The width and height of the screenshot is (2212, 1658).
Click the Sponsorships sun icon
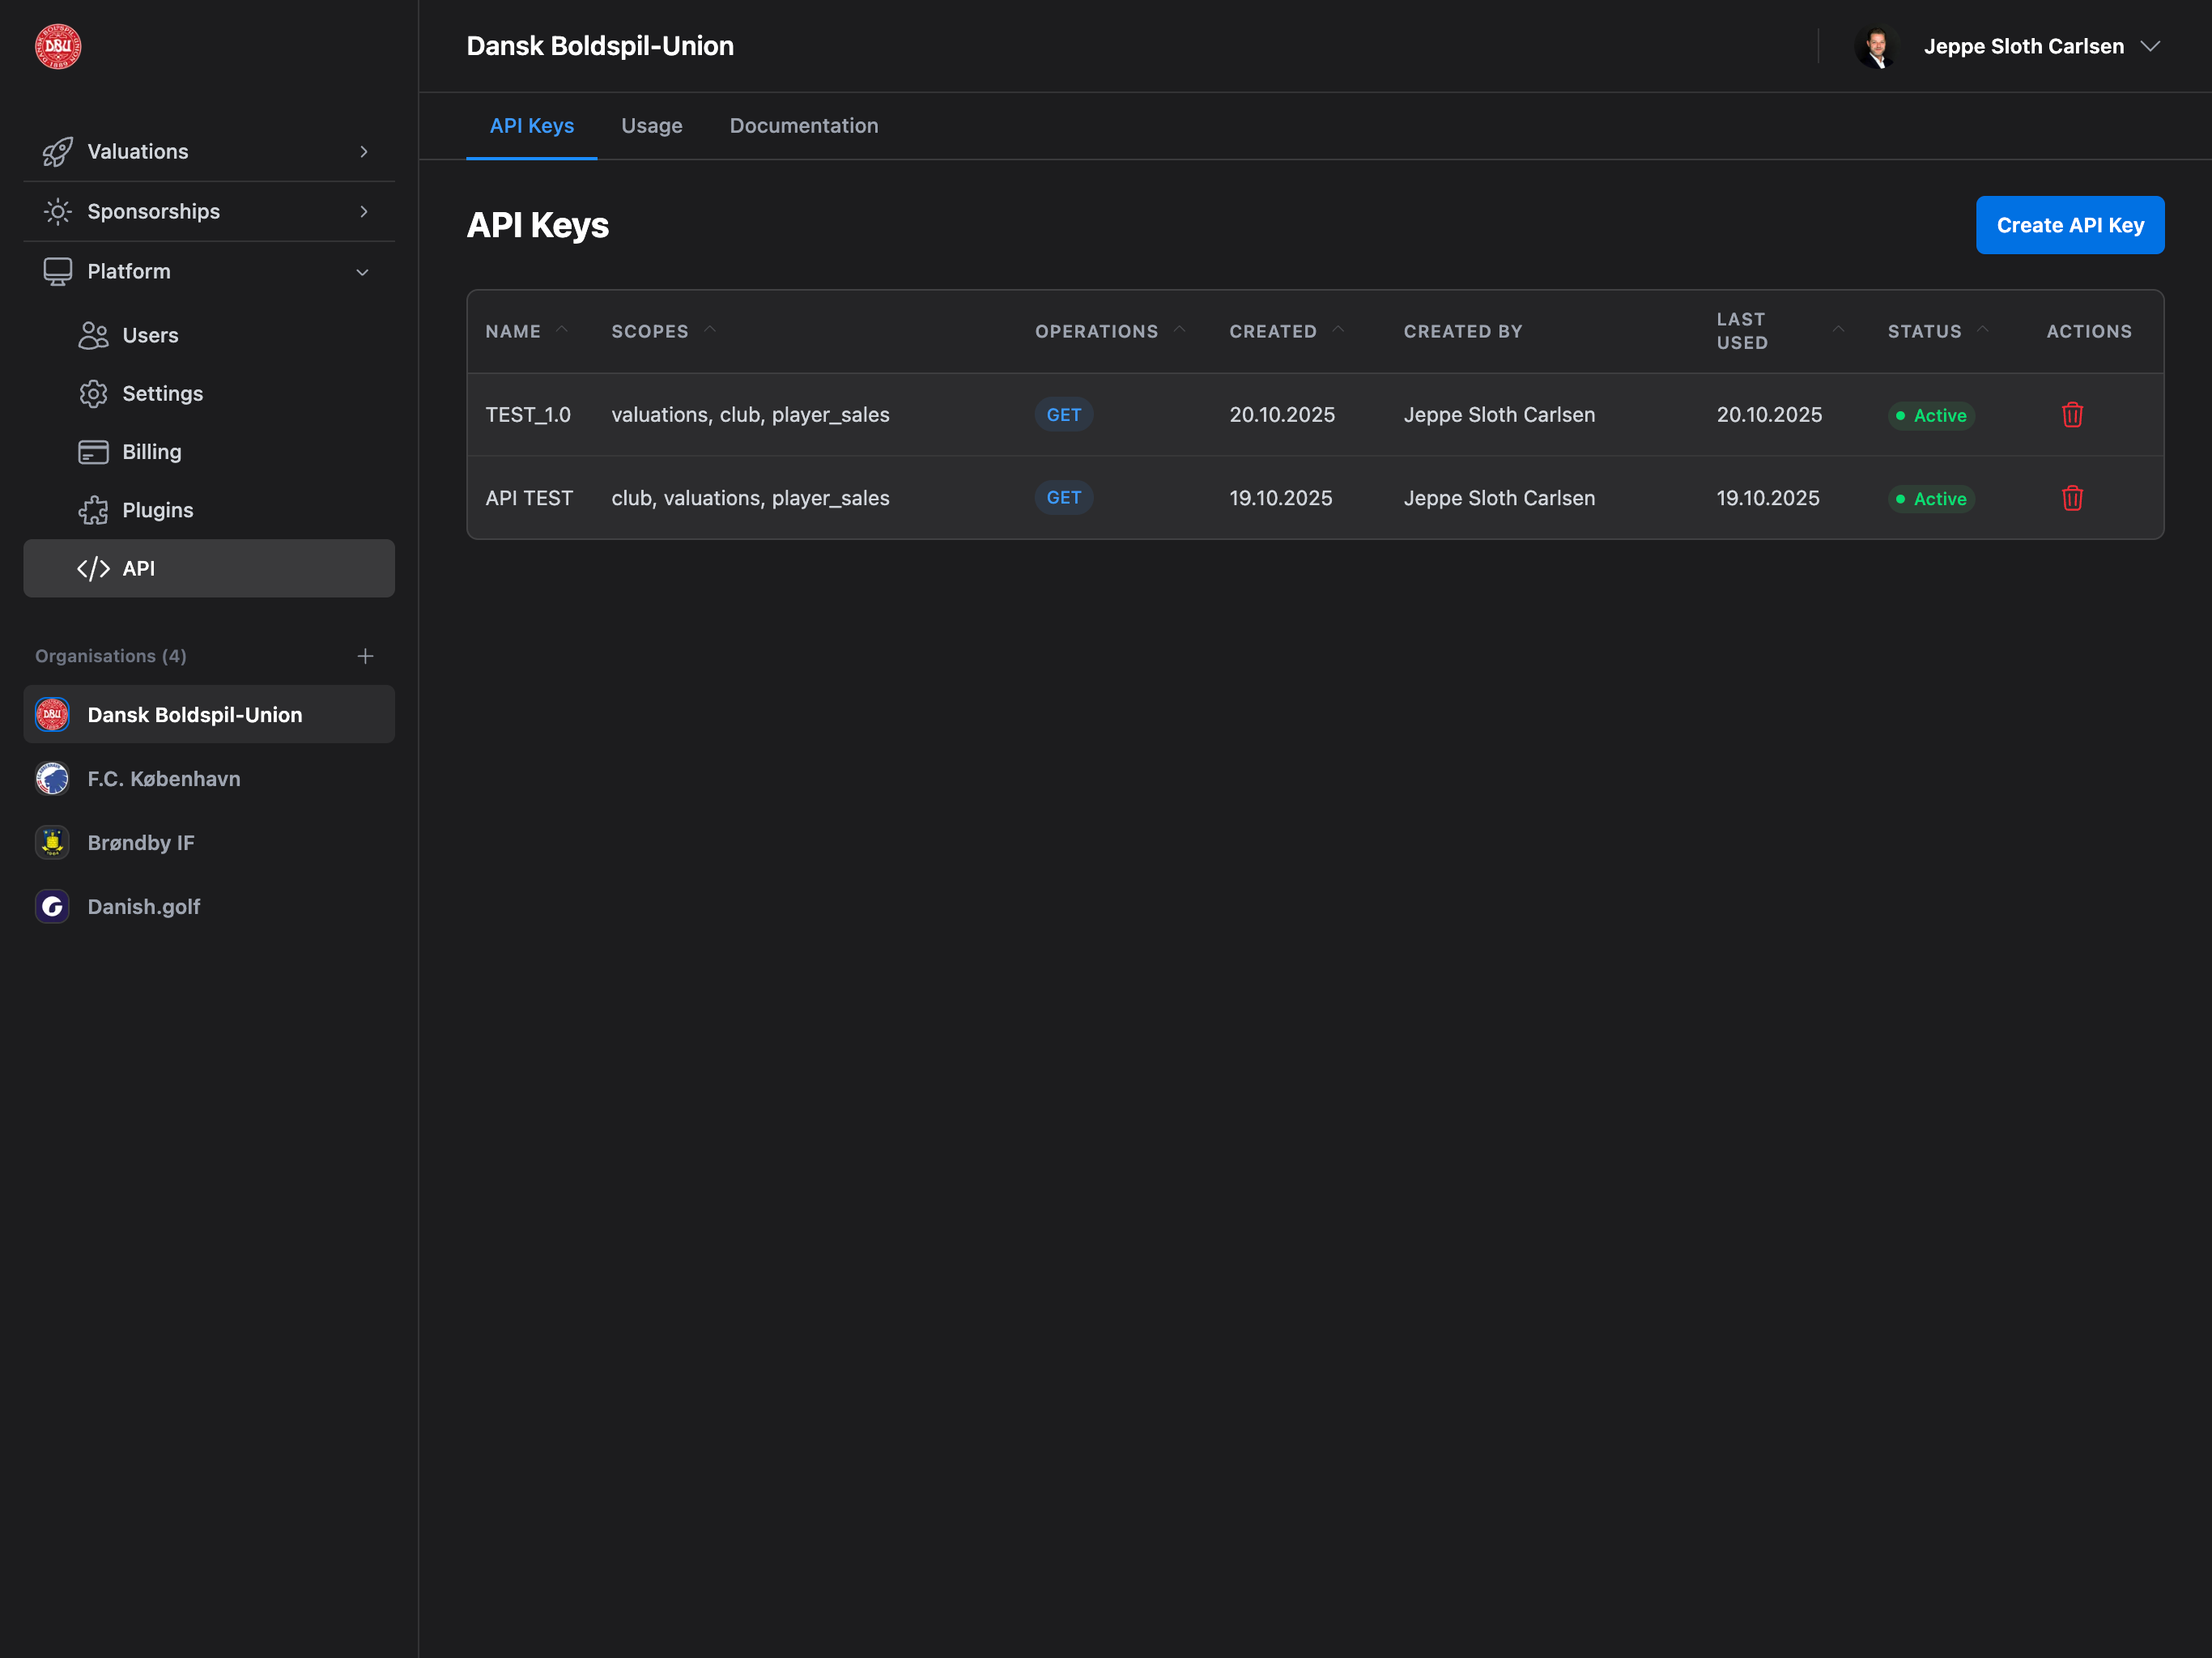click(x=57, y=211)
